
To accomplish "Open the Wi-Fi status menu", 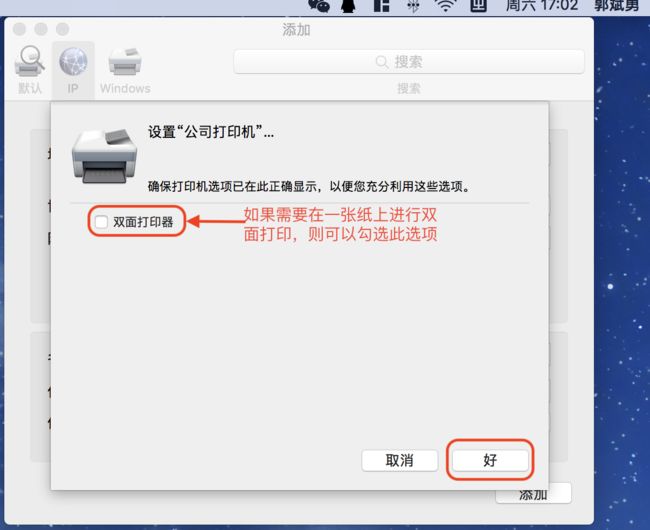I will point(445,5).
